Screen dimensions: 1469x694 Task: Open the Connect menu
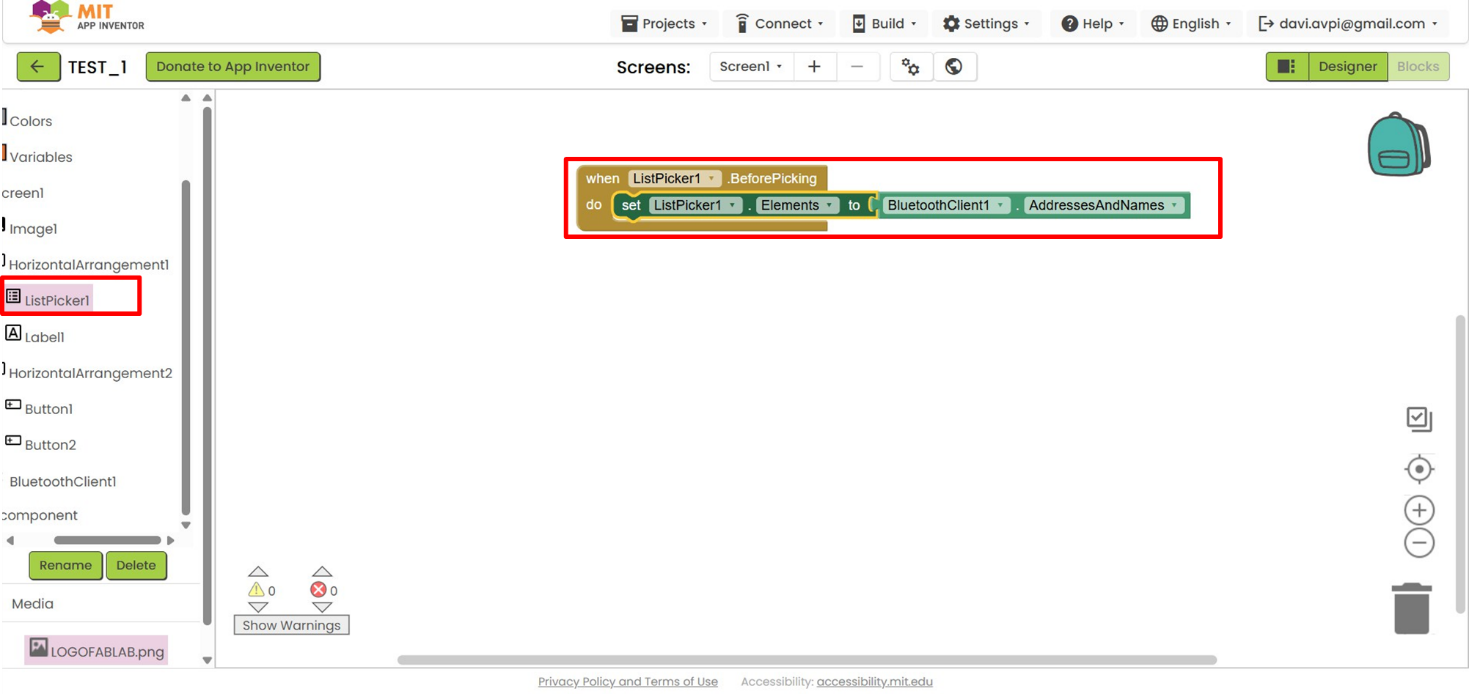click(x=779, y=23)
